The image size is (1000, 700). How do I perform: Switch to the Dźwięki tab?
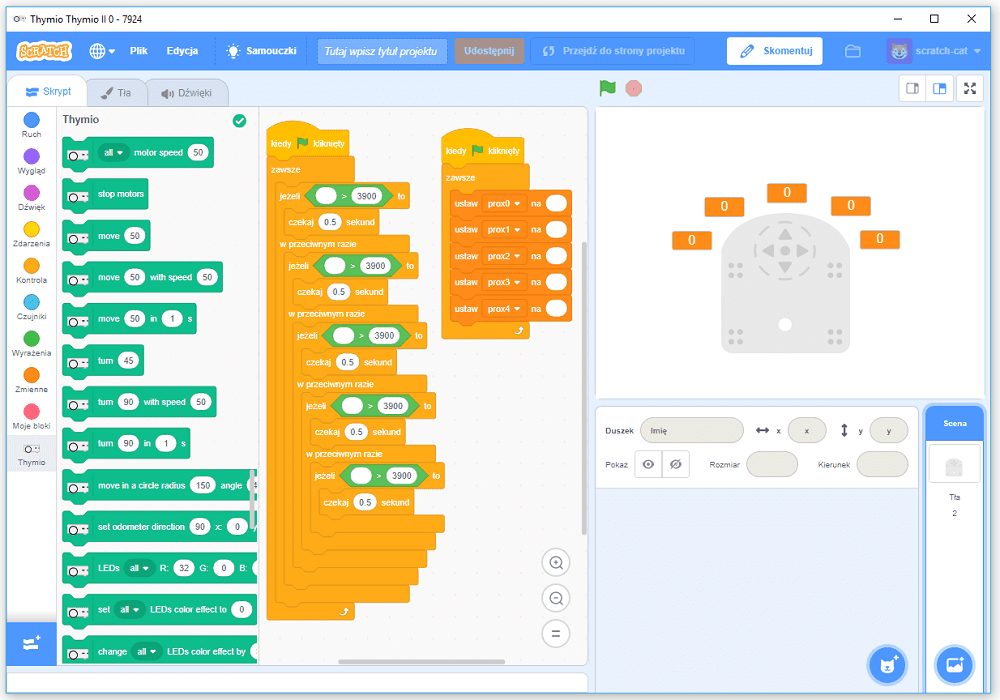[x=187, y=93]
